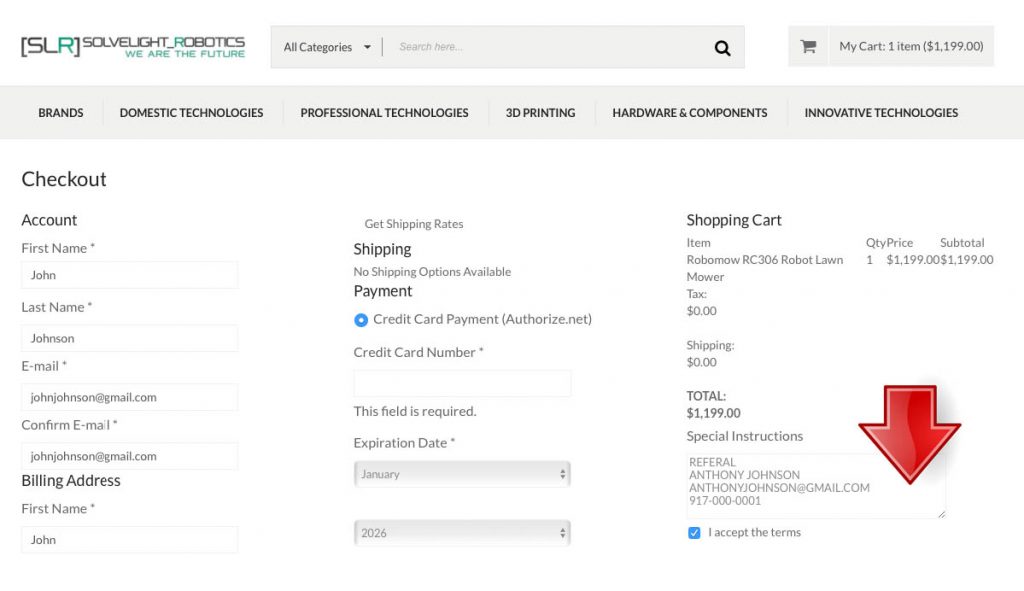Screen dimensions: 1024x591
Task: Open My Cart: 1 item link
Action: click(x=911, y=46)
